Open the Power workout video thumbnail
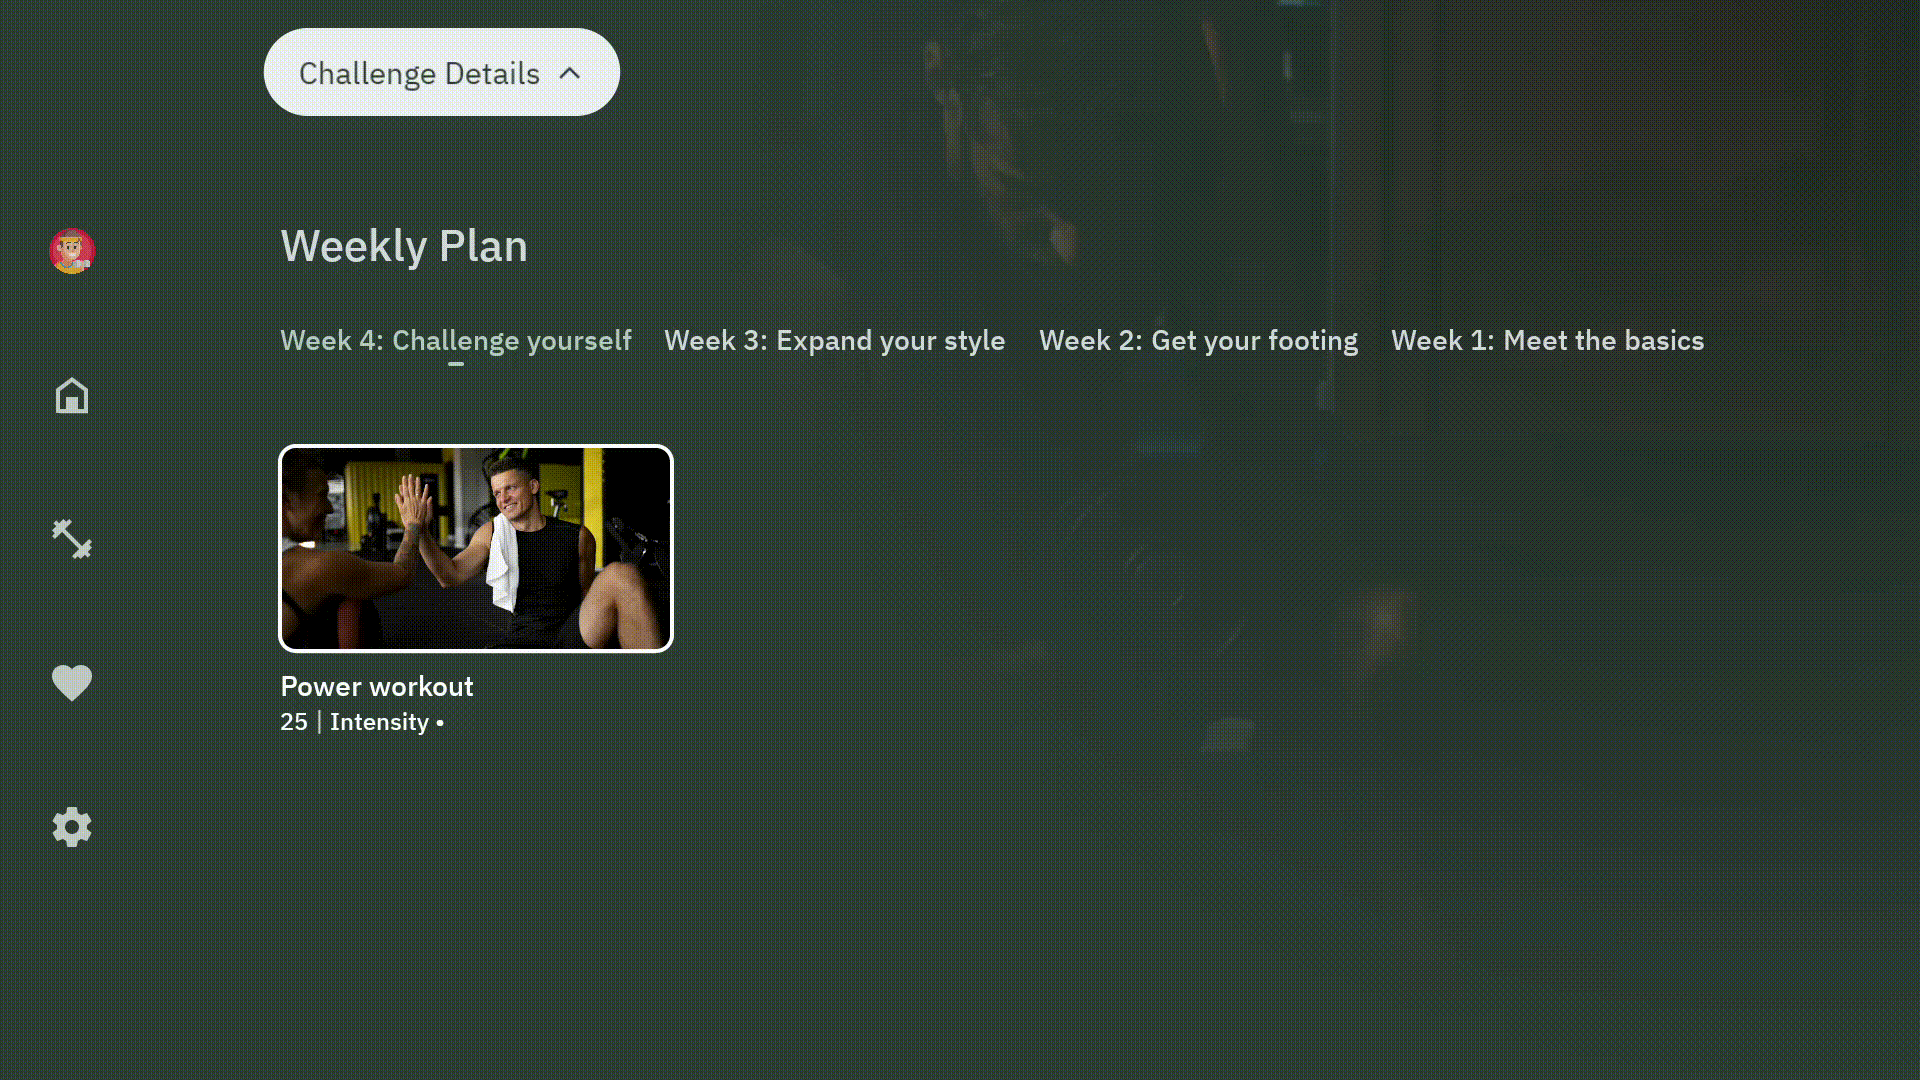The image size is (1920, 1080). click(x=475, y=548)
